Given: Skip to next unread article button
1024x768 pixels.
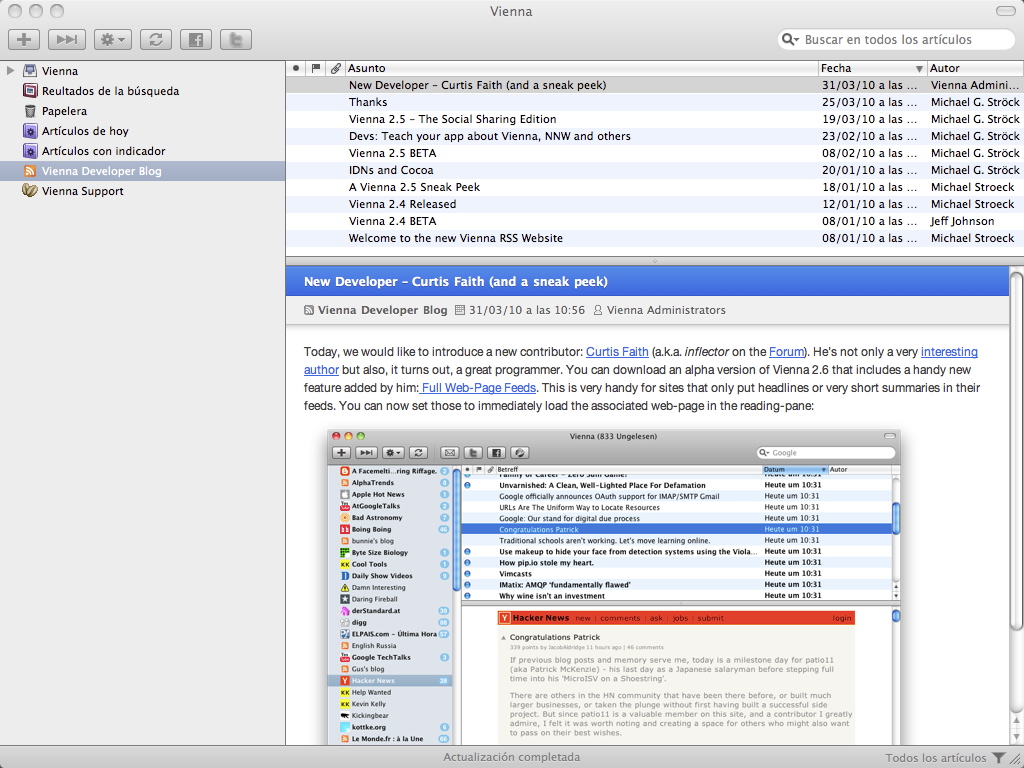Looking at the screenshot, I should coord(67,40).
